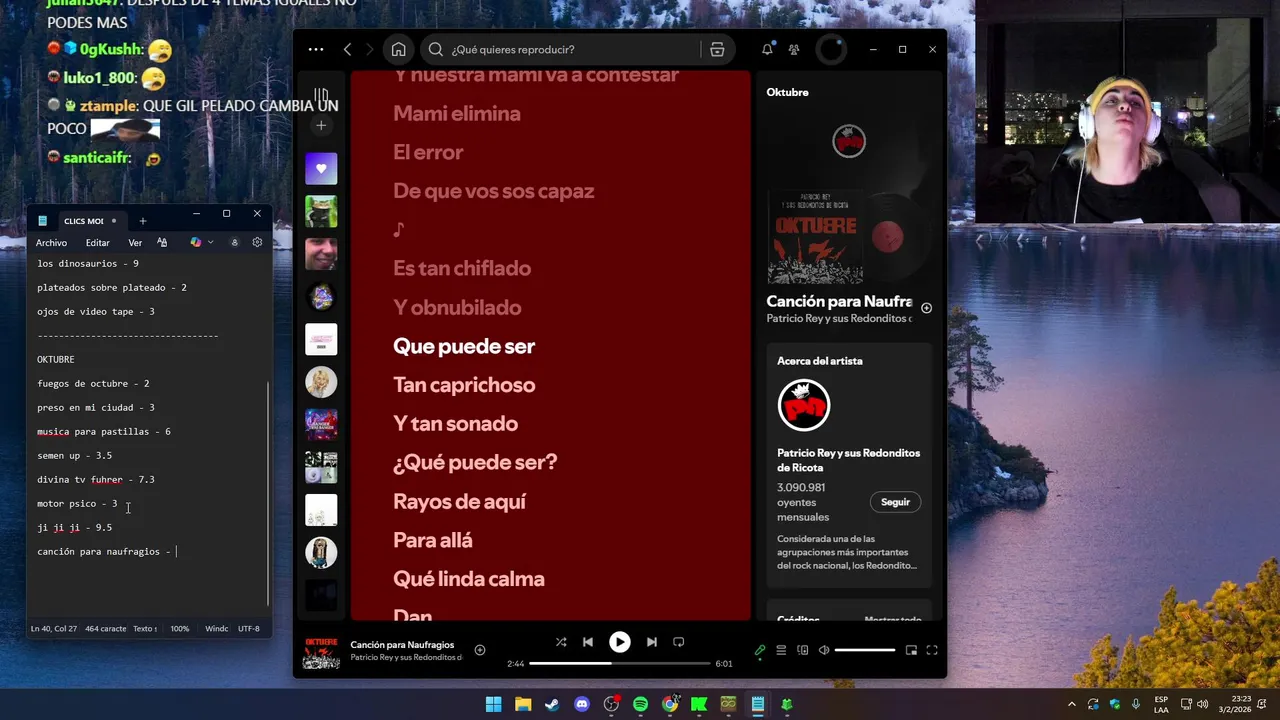Add song via plus beside Now Playing title
The height and width of the screenshot is (720, 1280).
[926, 308]
